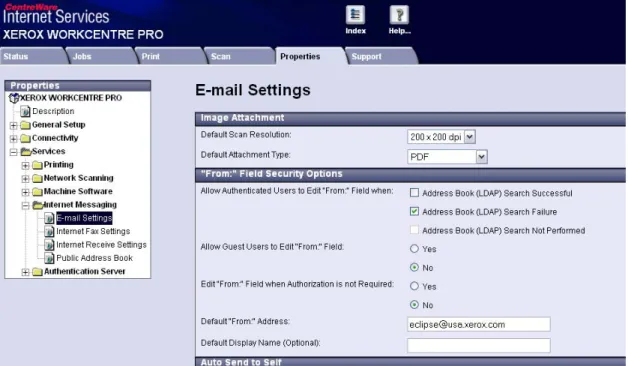
Task: Switch to the Jobs tab
Action: pos(101,56)
